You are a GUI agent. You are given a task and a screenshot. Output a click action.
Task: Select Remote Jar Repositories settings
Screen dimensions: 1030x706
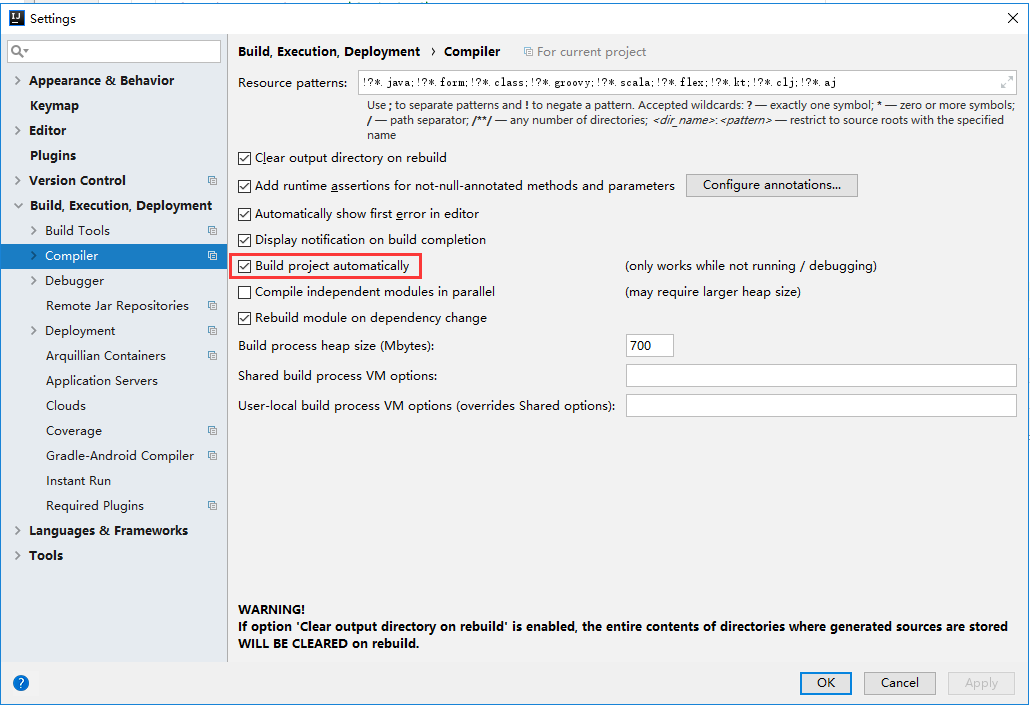pyautogui.click(x=117, y=305)
